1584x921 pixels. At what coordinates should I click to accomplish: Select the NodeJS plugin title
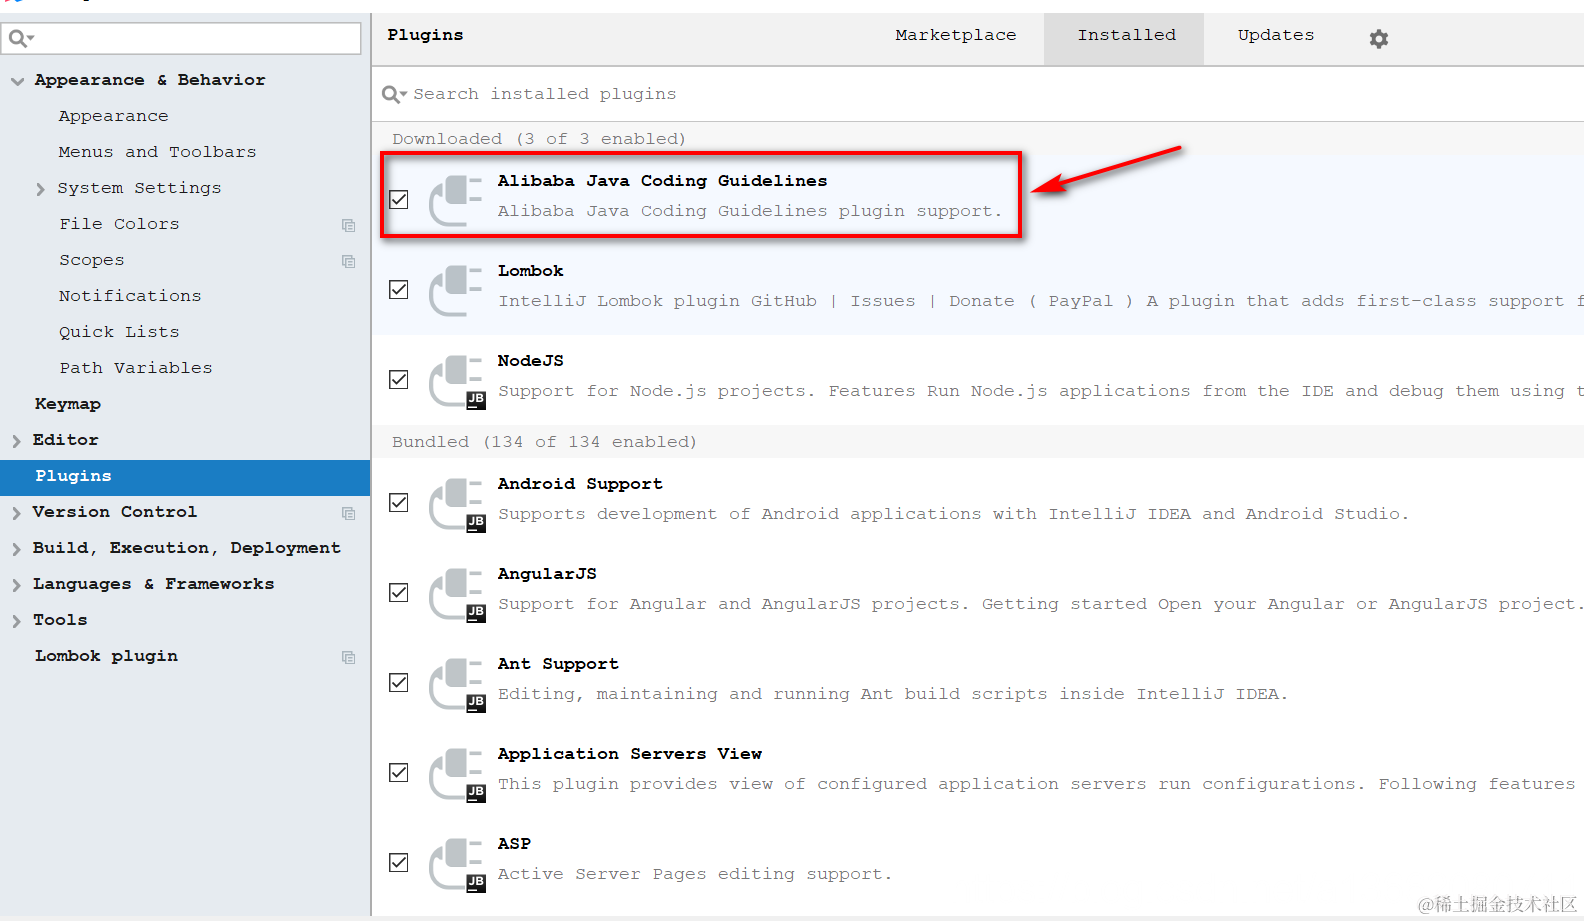pyautogui.click(x=530, y=361)
